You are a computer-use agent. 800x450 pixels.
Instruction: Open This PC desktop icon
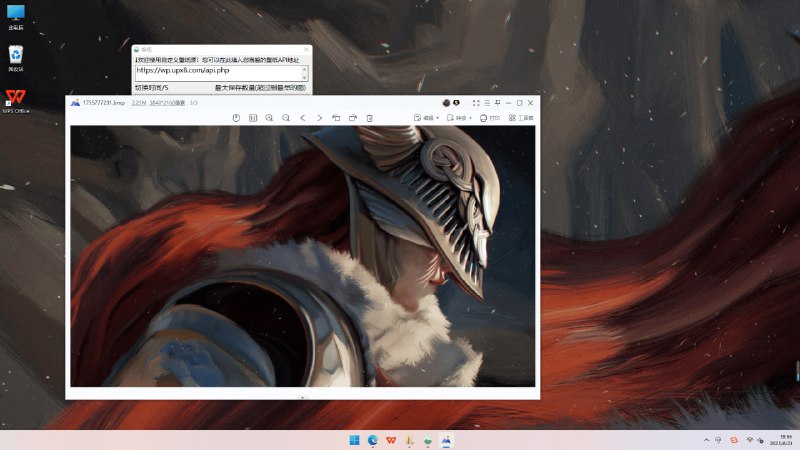[16, 17]
